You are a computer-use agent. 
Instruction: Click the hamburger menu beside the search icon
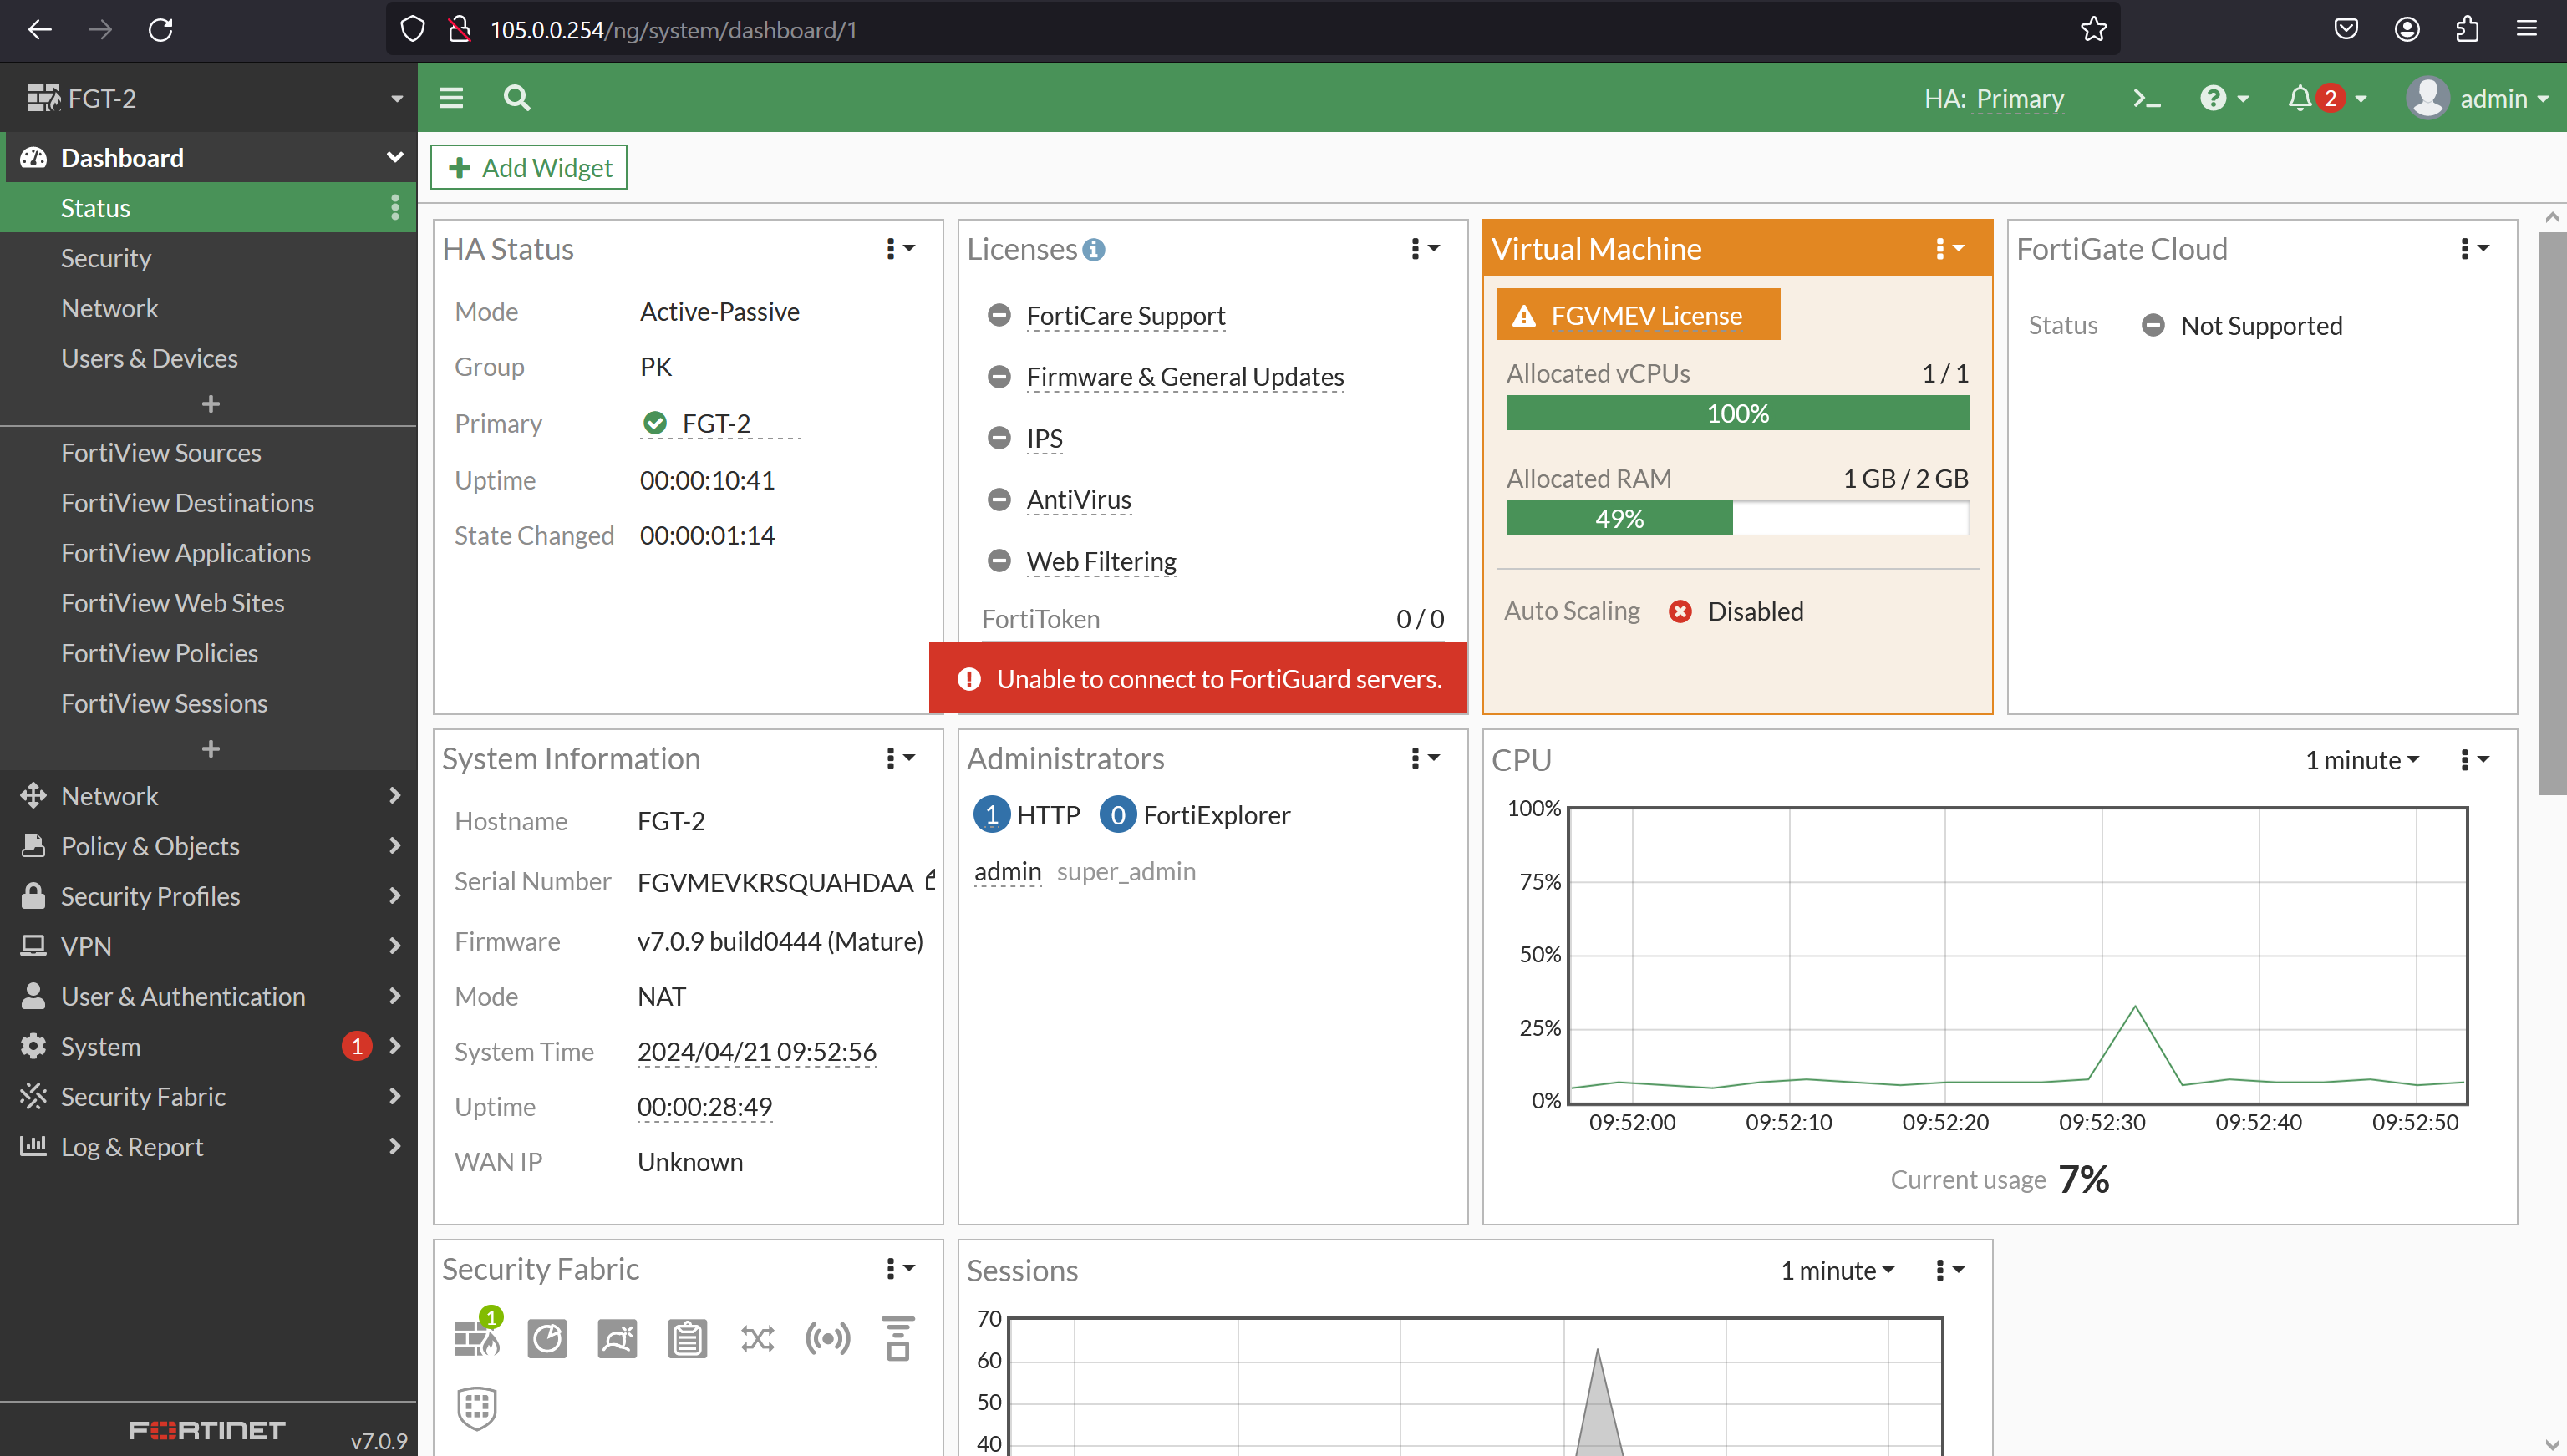click(x=450, y=98)
